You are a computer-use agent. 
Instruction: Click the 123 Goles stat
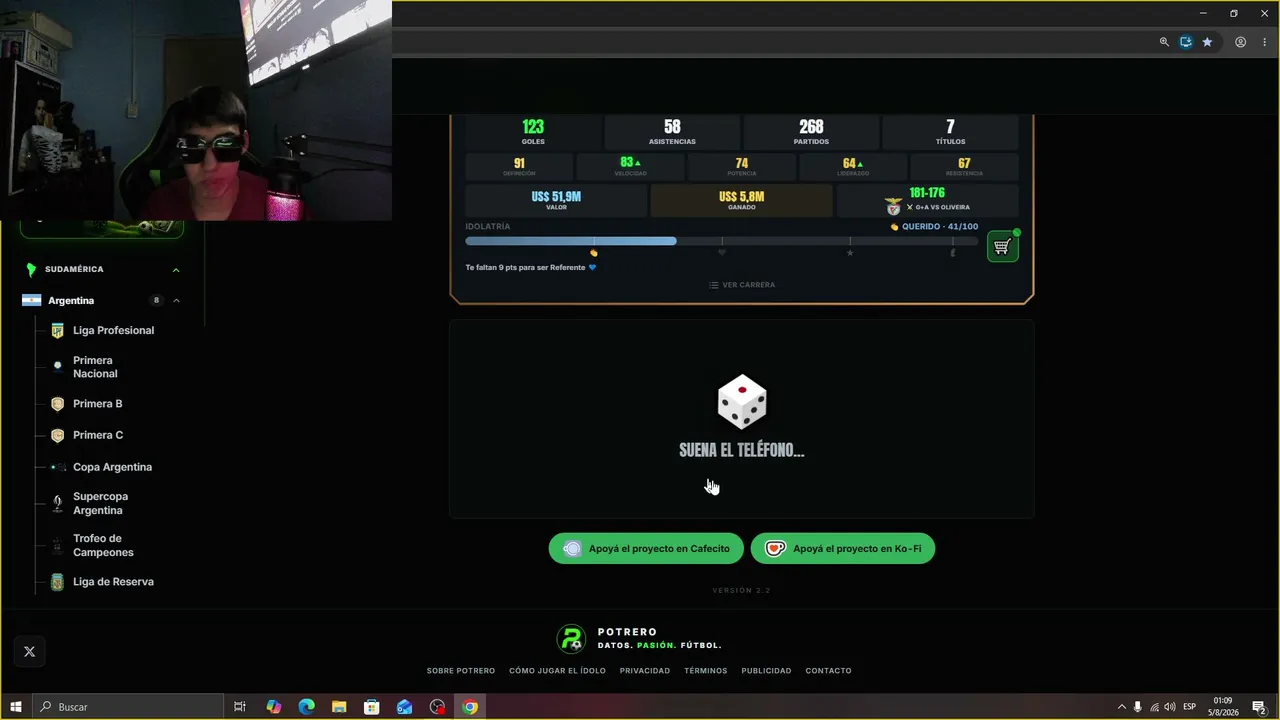[x=533, y=132]
